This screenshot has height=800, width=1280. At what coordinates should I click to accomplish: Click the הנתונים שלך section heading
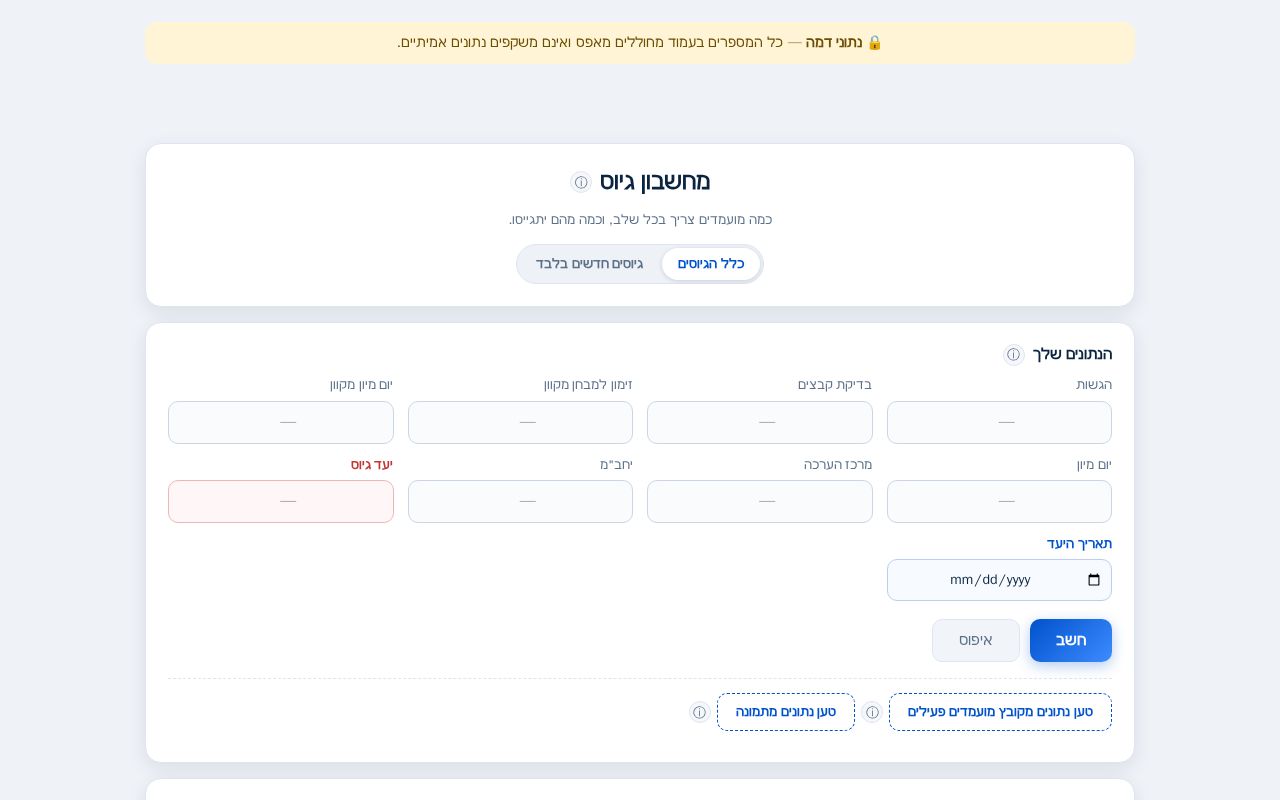pos(1072,354)
